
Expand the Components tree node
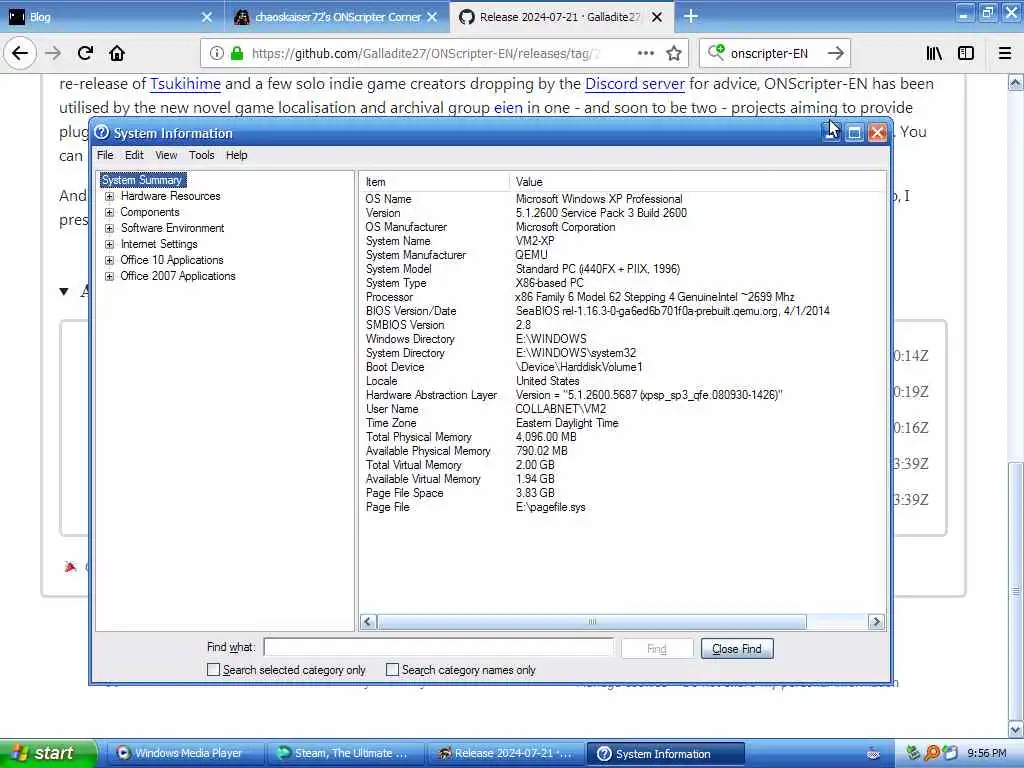pos(110,212)
